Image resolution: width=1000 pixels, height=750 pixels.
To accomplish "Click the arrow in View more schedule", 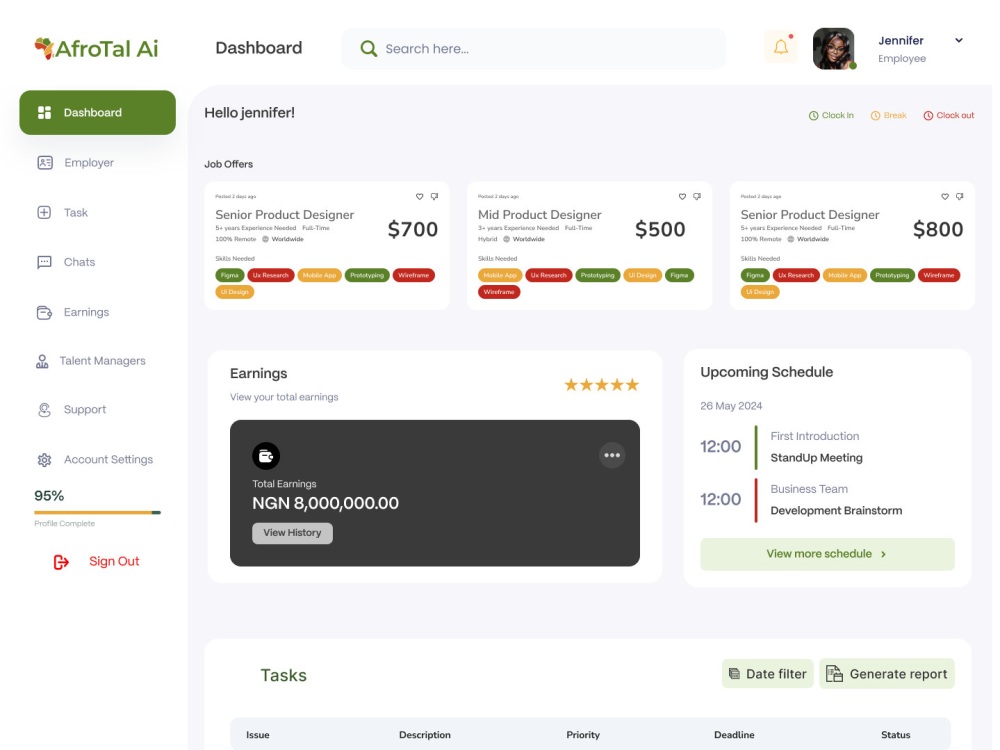I will pyautogui.click(x=883, y=554).
